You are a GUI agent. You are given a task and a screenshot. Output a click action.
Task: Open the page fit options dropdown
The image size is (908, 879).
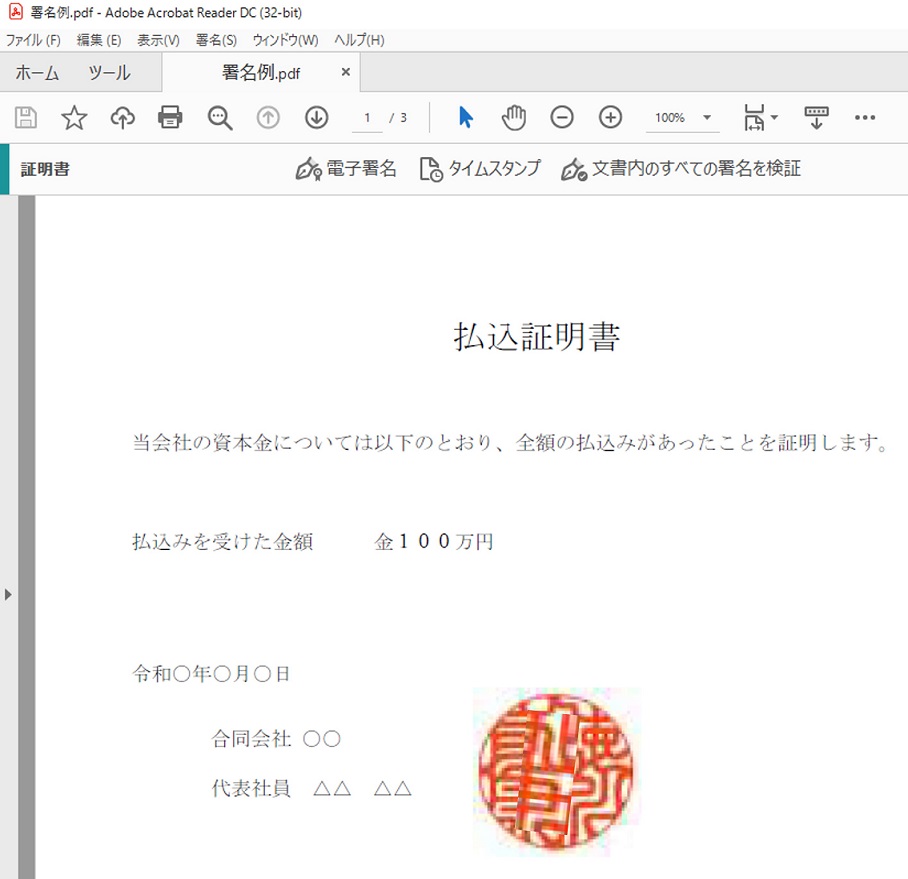click(760, 118)
